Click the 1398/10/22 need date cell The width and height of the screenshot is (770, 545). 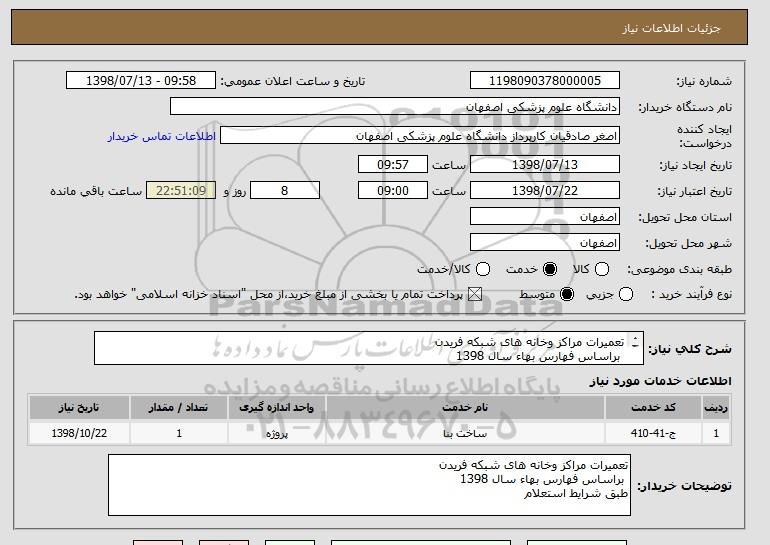[79, 433]
